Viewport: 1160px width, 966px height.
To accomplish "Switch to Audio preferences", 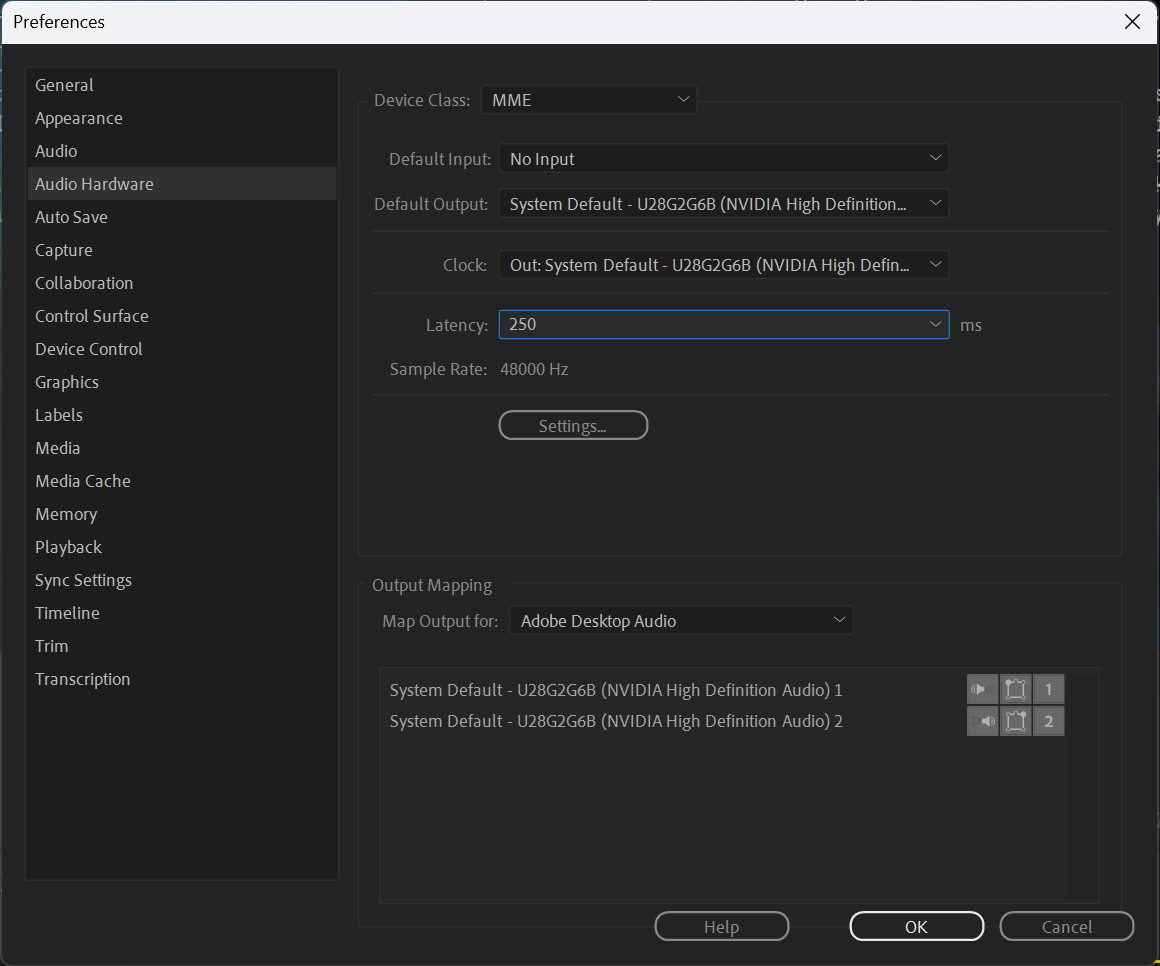I will 56,151.
